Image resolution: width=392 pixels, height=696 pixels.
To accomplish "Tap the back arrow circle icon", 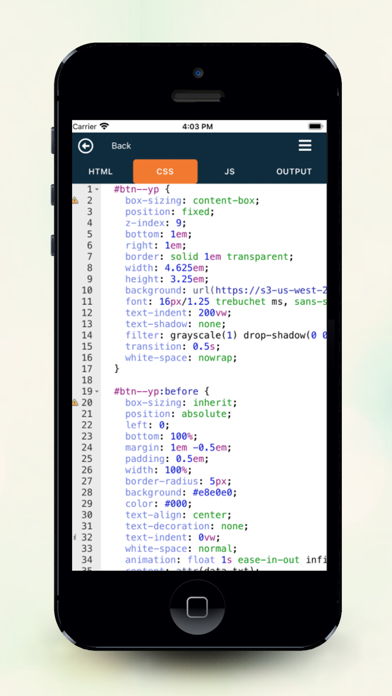I will (x=86, y=146).
